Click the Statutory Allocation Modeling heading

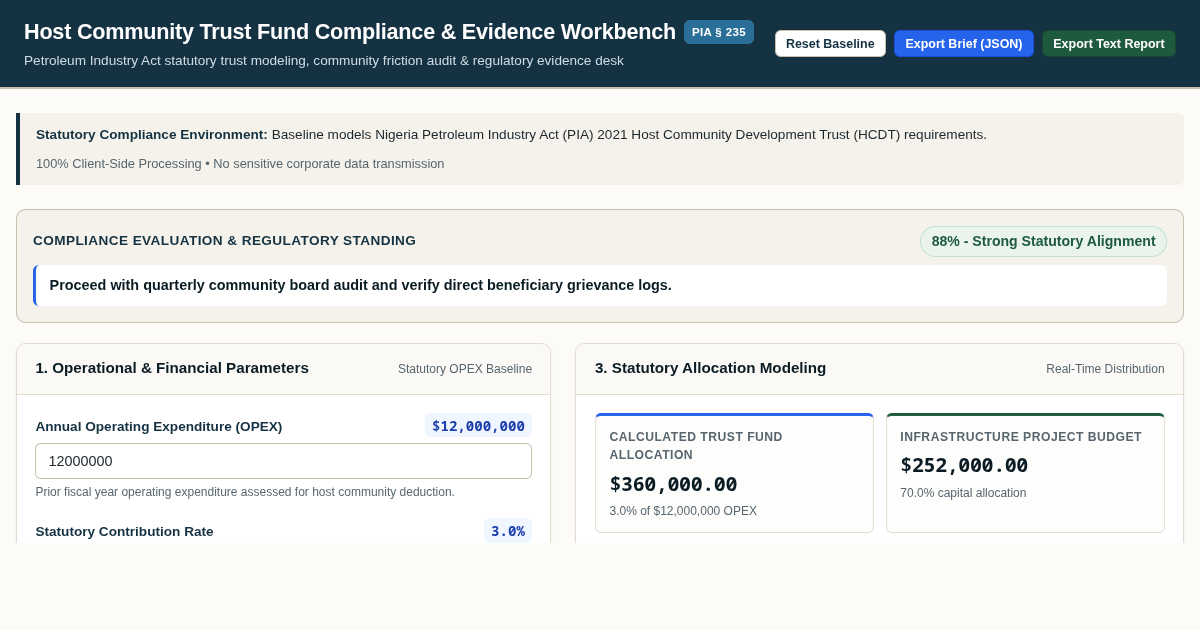(710, 368)
